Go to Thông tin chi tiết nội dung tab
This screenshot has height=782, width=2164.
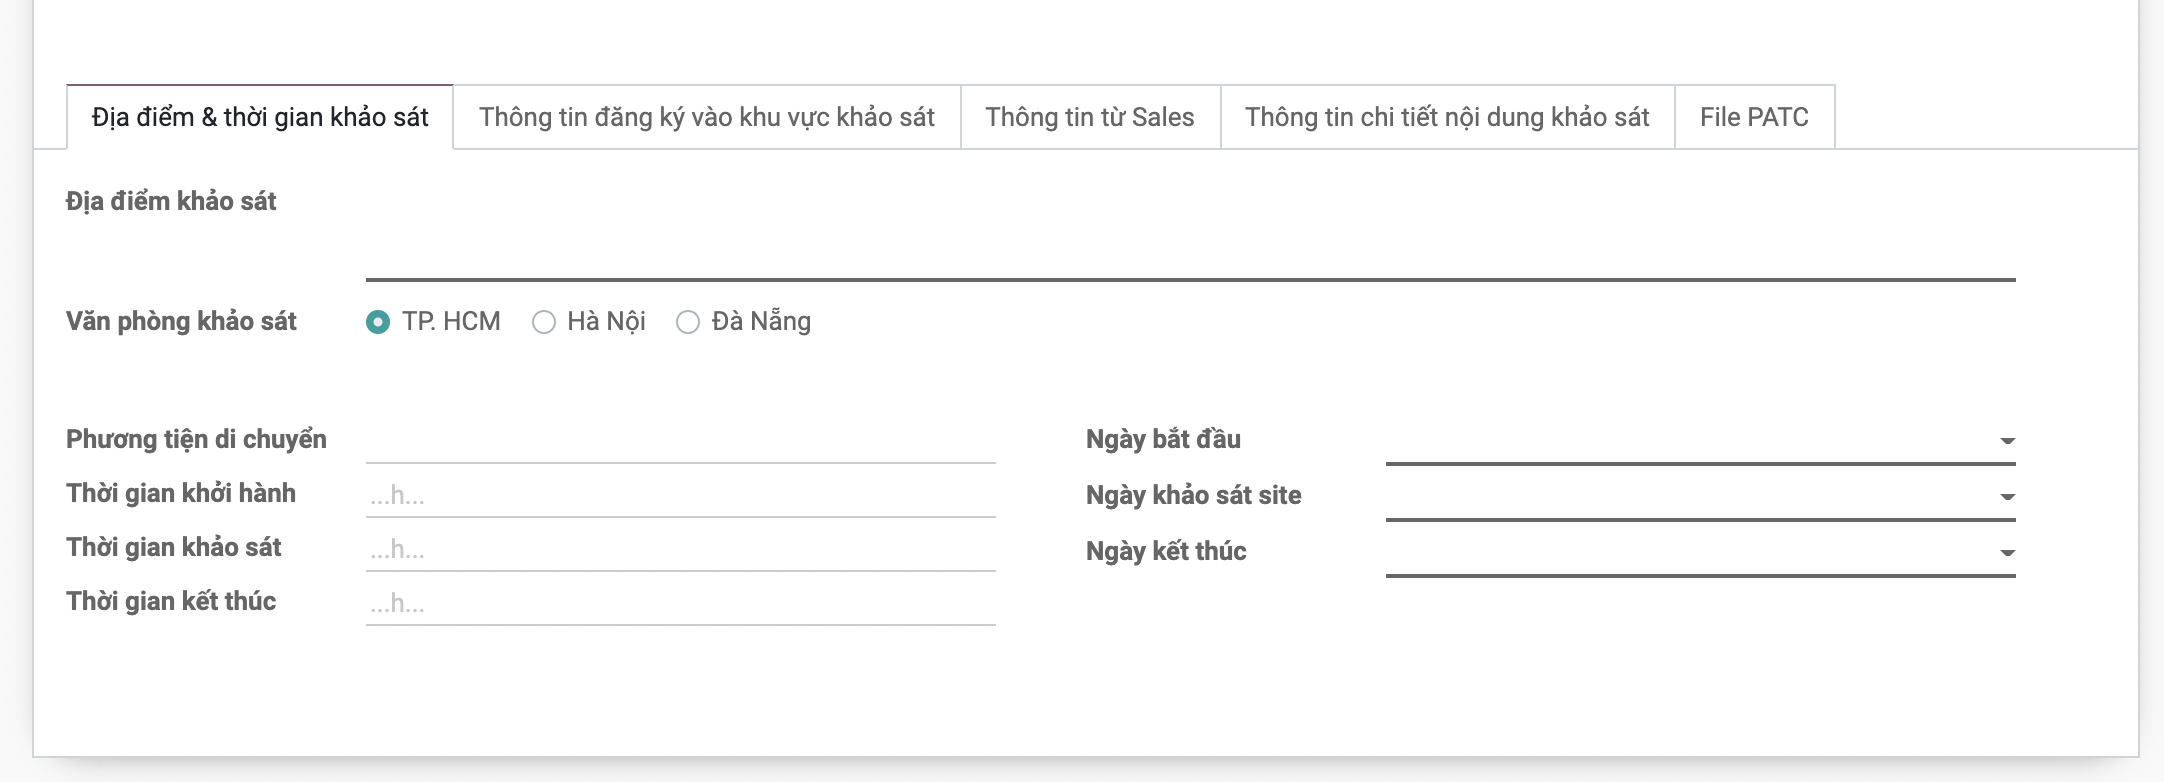click(x=1447, y=118)
